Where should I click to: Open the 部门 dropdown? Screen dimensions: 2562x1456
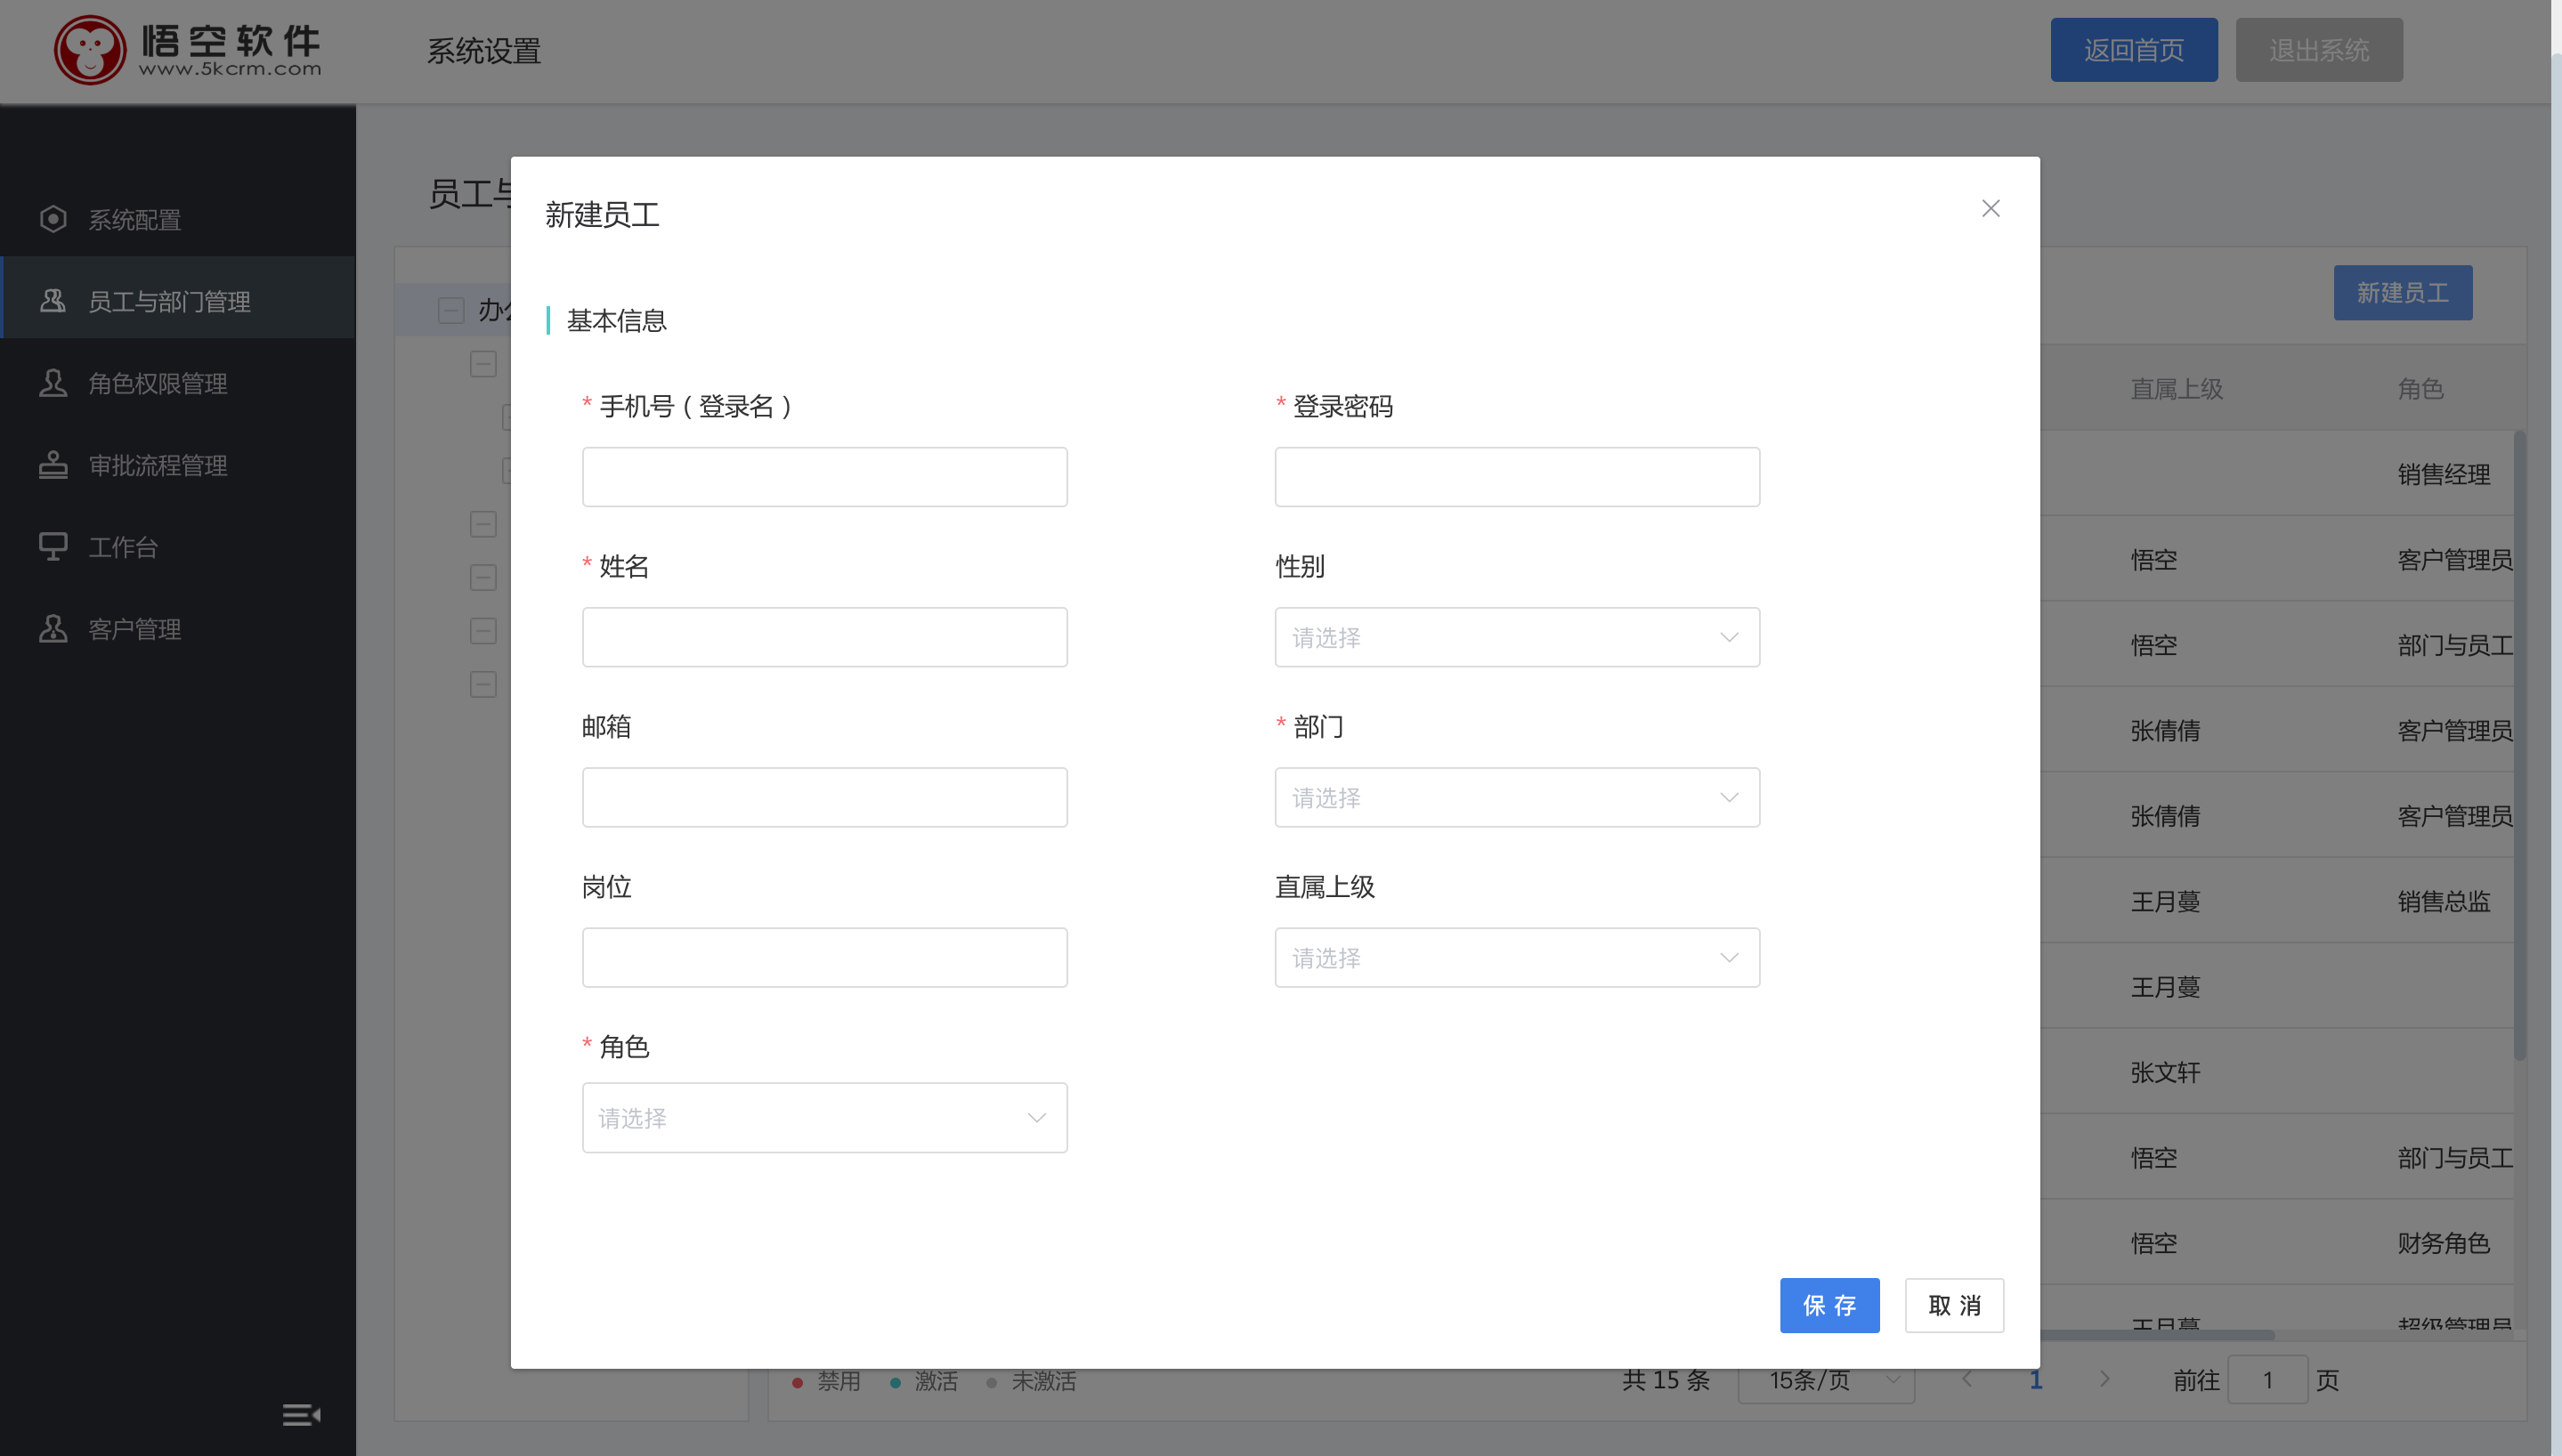[x=1517, y=797]
